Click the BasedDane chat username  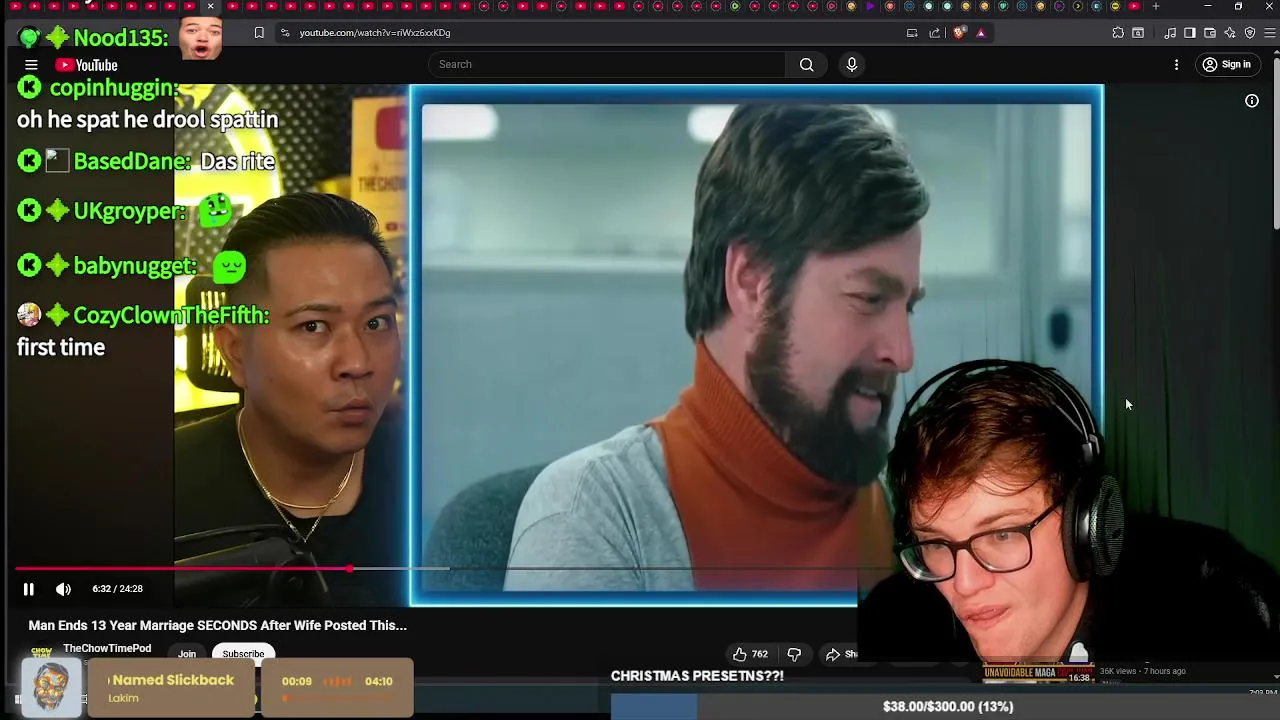[x=131, y=162]
